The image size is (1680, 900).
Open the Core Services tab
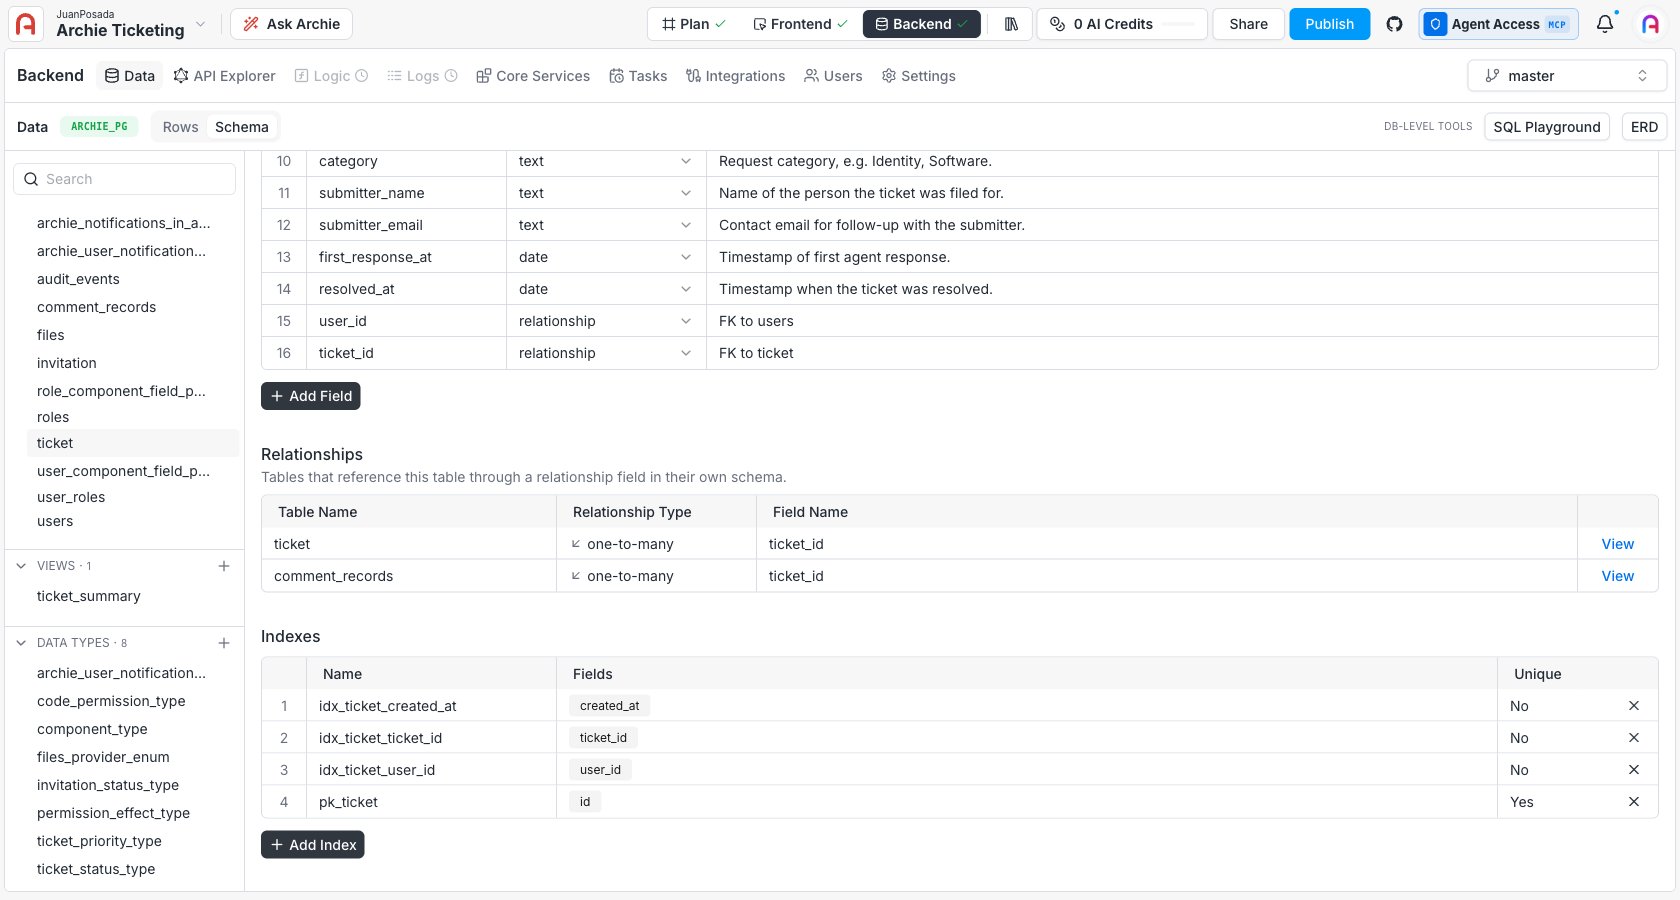click(533, 76)
